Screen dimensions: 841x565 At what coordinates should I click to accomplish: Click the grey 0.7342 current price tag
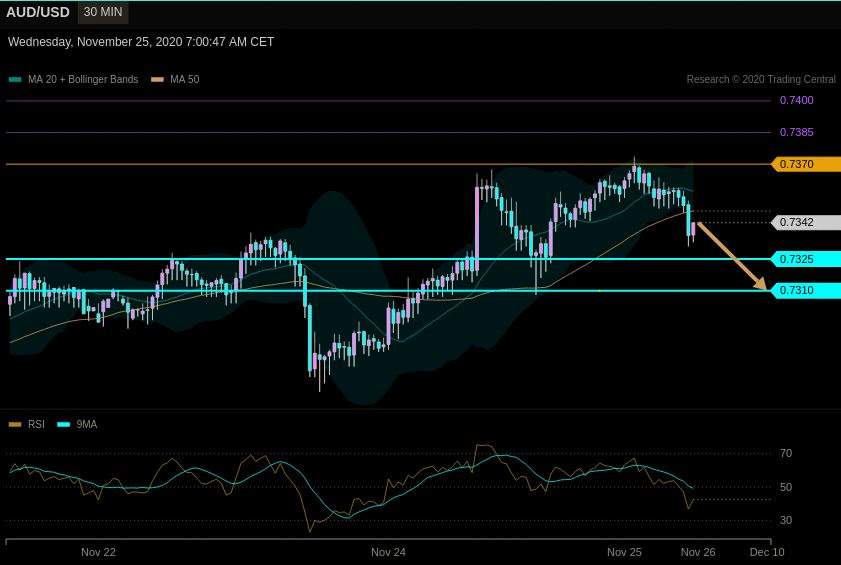pos(806,222)
